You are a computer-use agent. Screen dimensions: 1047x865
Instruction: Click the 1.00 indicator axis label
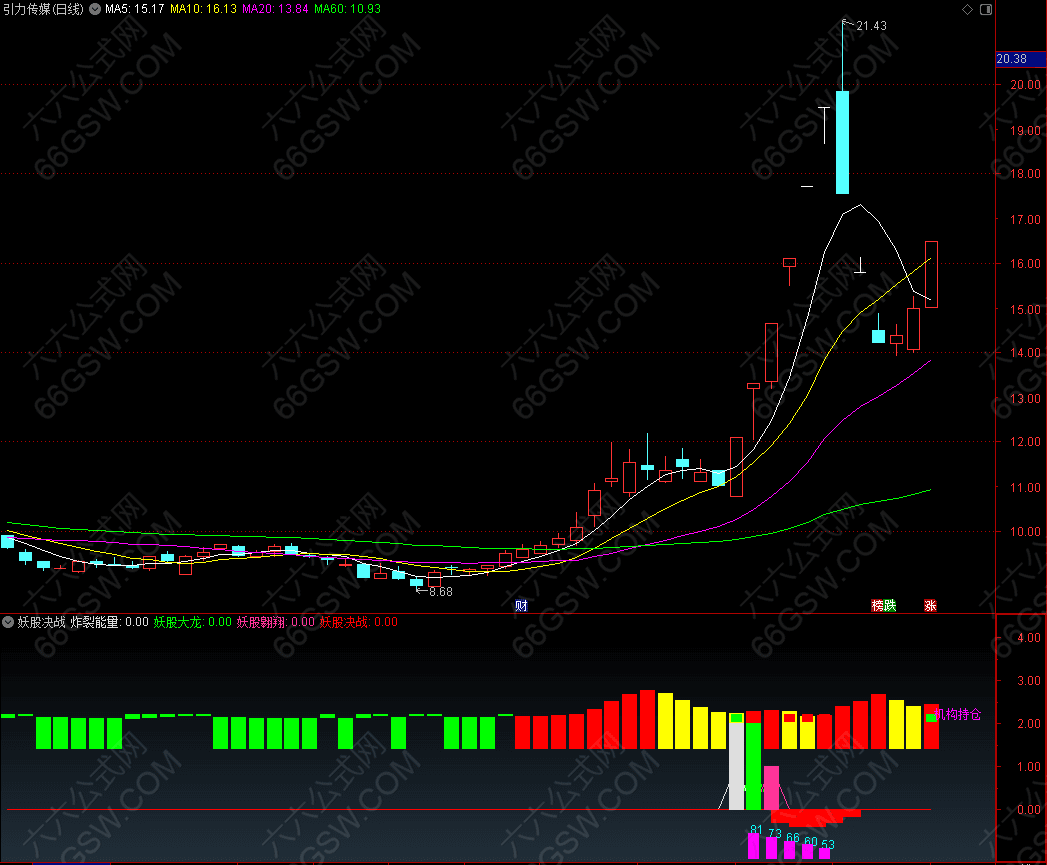[1029, 767]
